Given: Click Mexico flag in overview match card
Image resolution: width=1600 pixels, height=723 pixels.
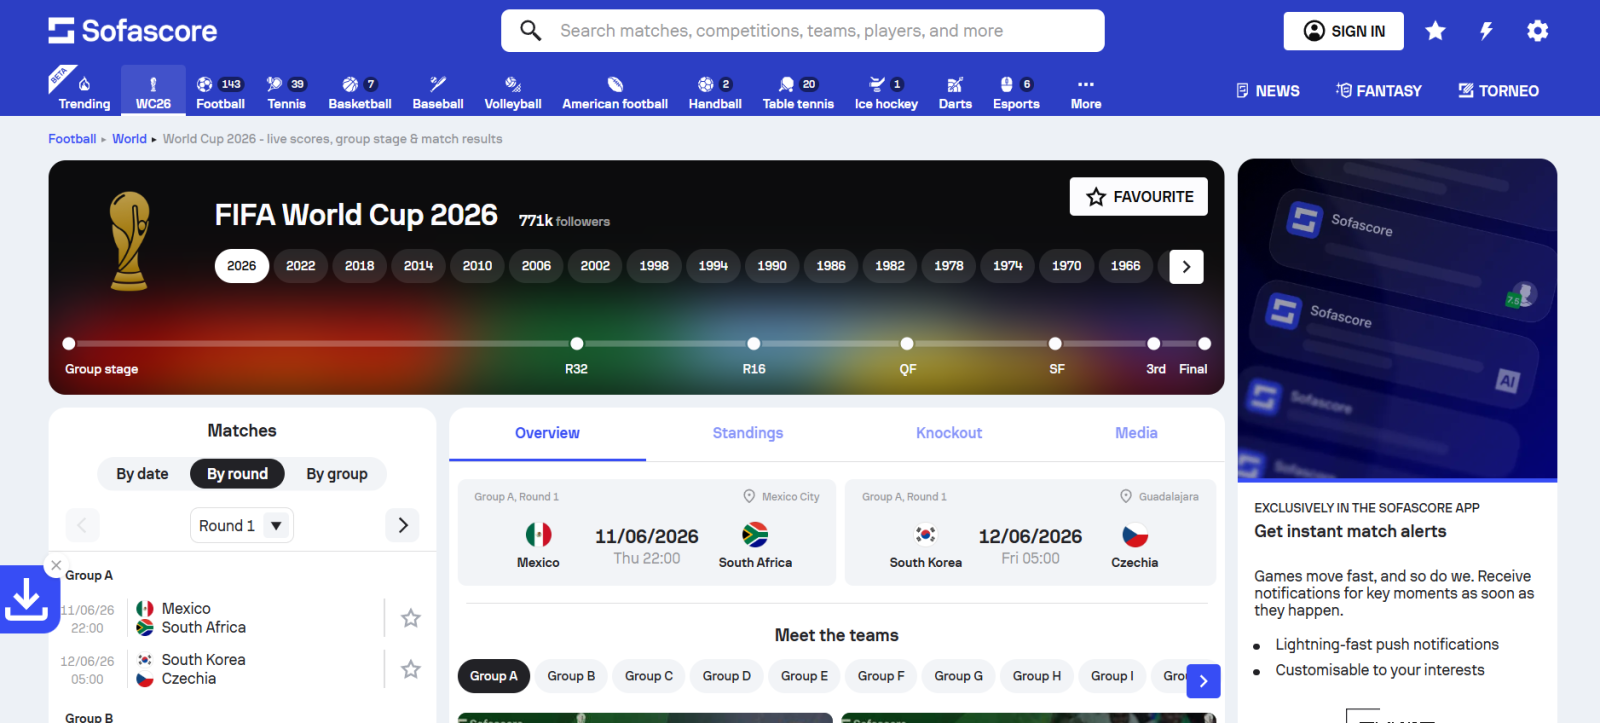Looking at the screenshot, I should point(538,535).
